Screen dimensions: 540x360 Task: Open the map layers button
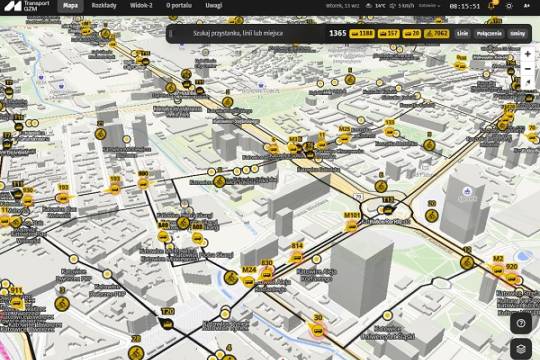pos(521,349)
